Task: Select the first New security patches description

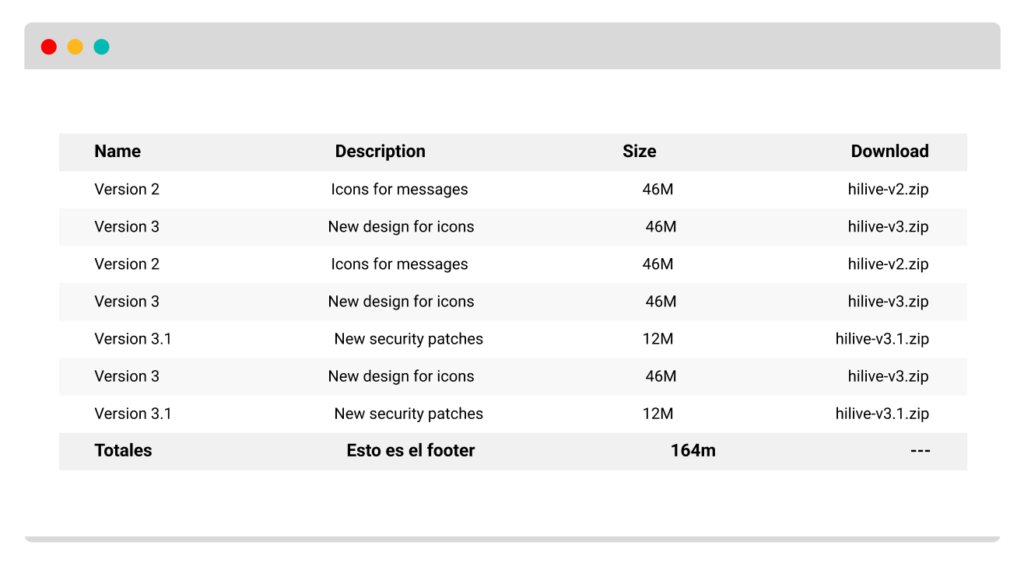Action: [x=409, y=339]
